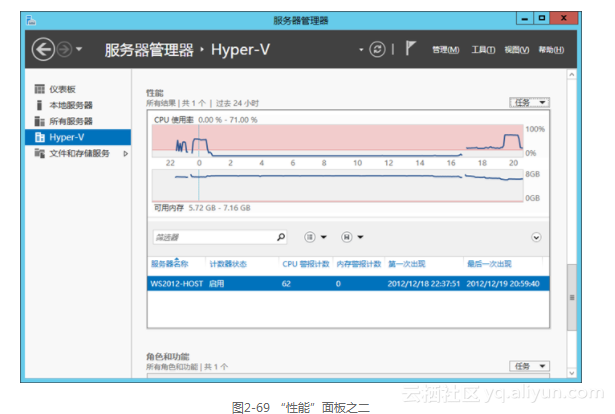Open the list criteria options icon
This screenshot has width=615, height=414.
coord(309,237)
